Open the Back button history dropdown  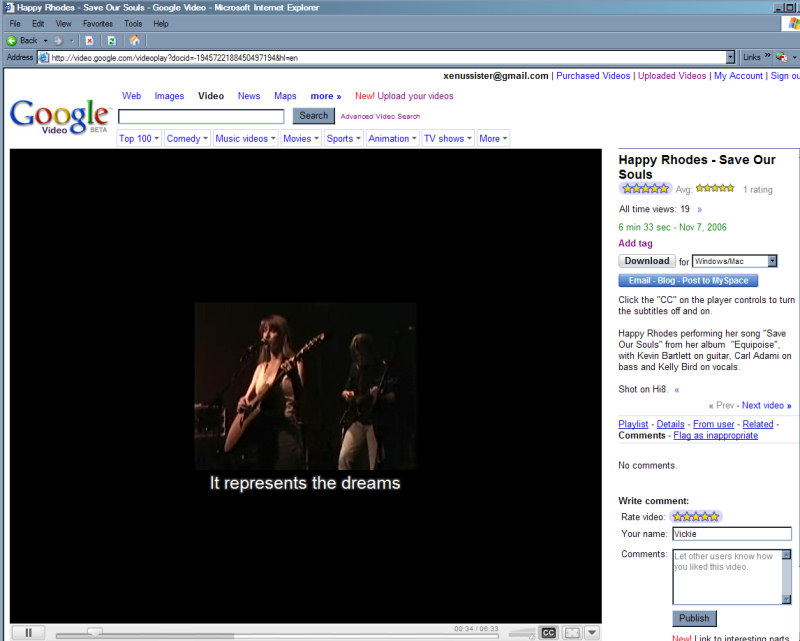coord(45,40)
